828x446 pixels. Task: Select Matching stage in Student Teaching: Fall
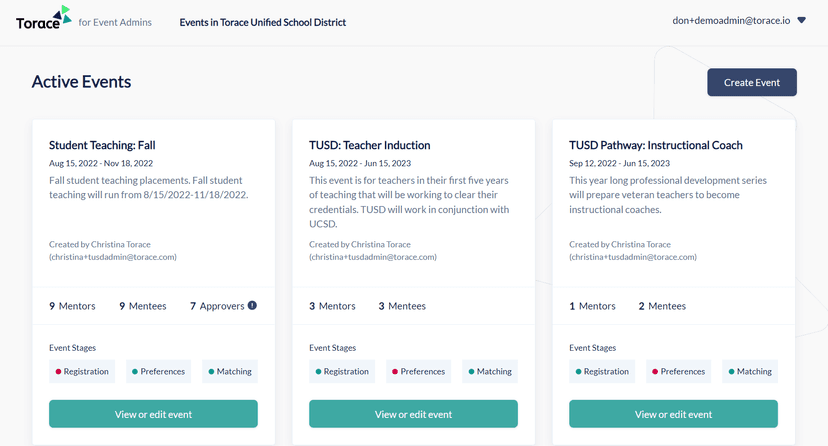click(230, 372)
